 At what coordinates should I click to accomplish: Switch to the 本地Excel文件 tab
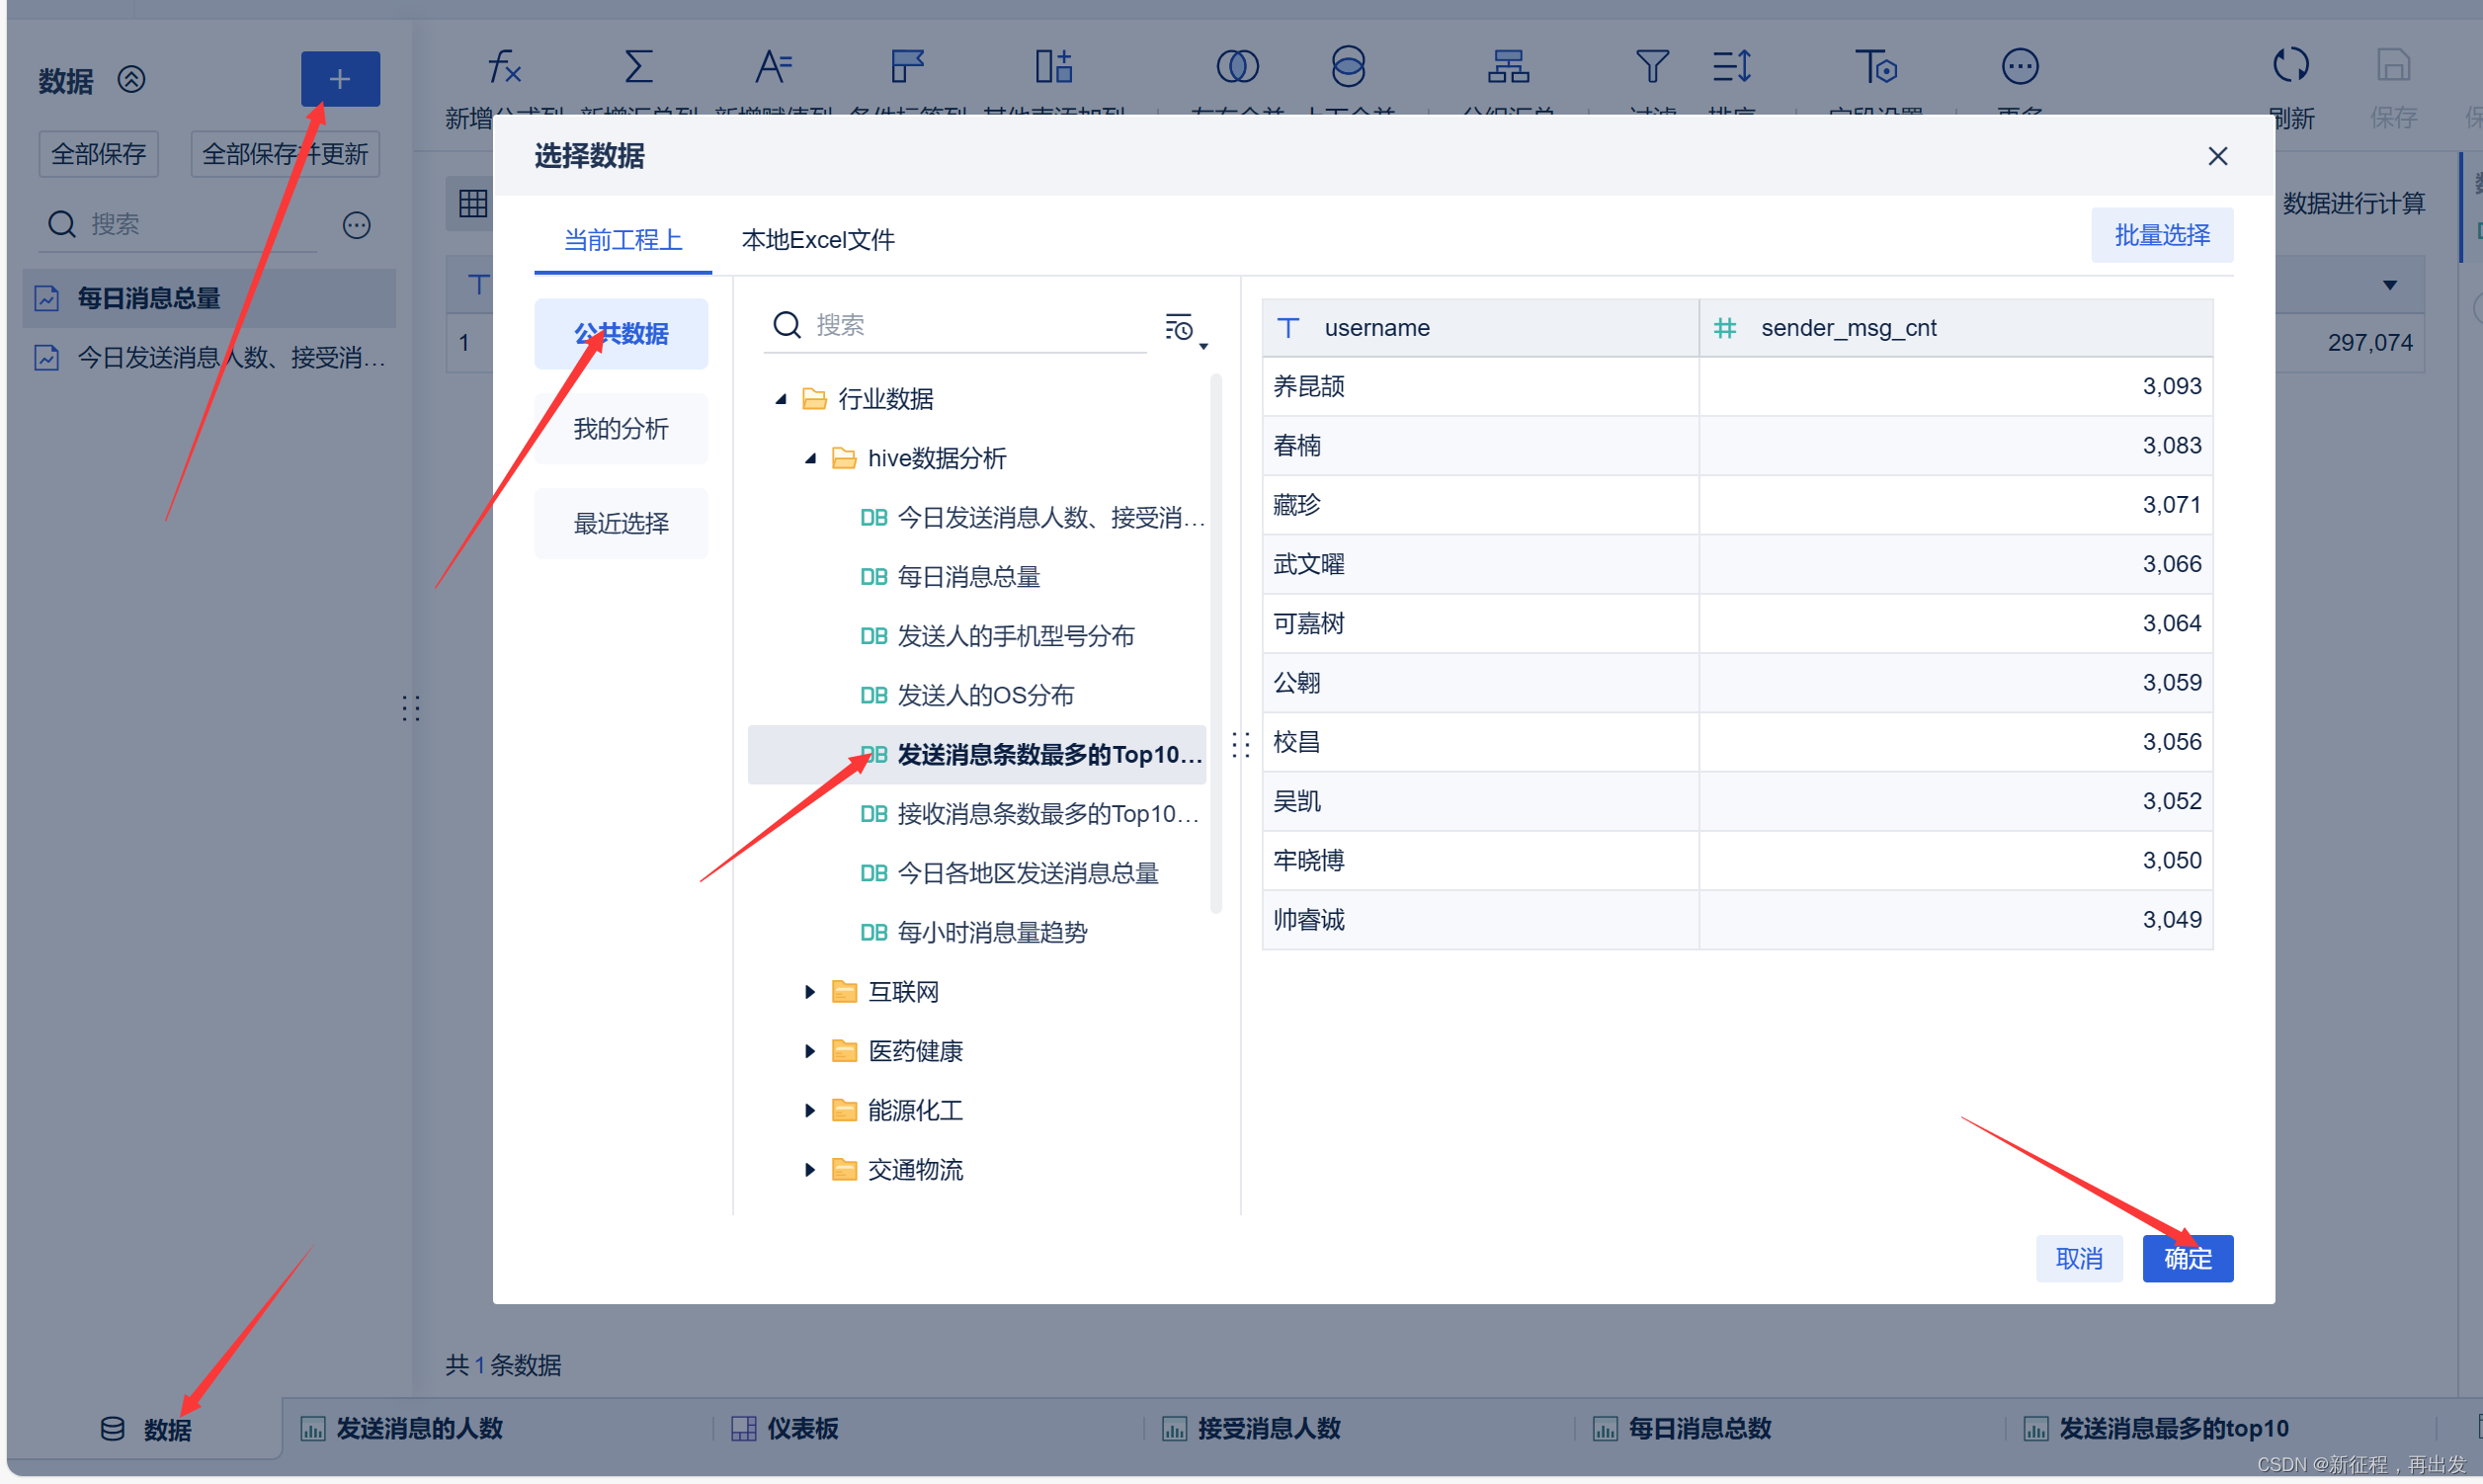tap(818, 240)
